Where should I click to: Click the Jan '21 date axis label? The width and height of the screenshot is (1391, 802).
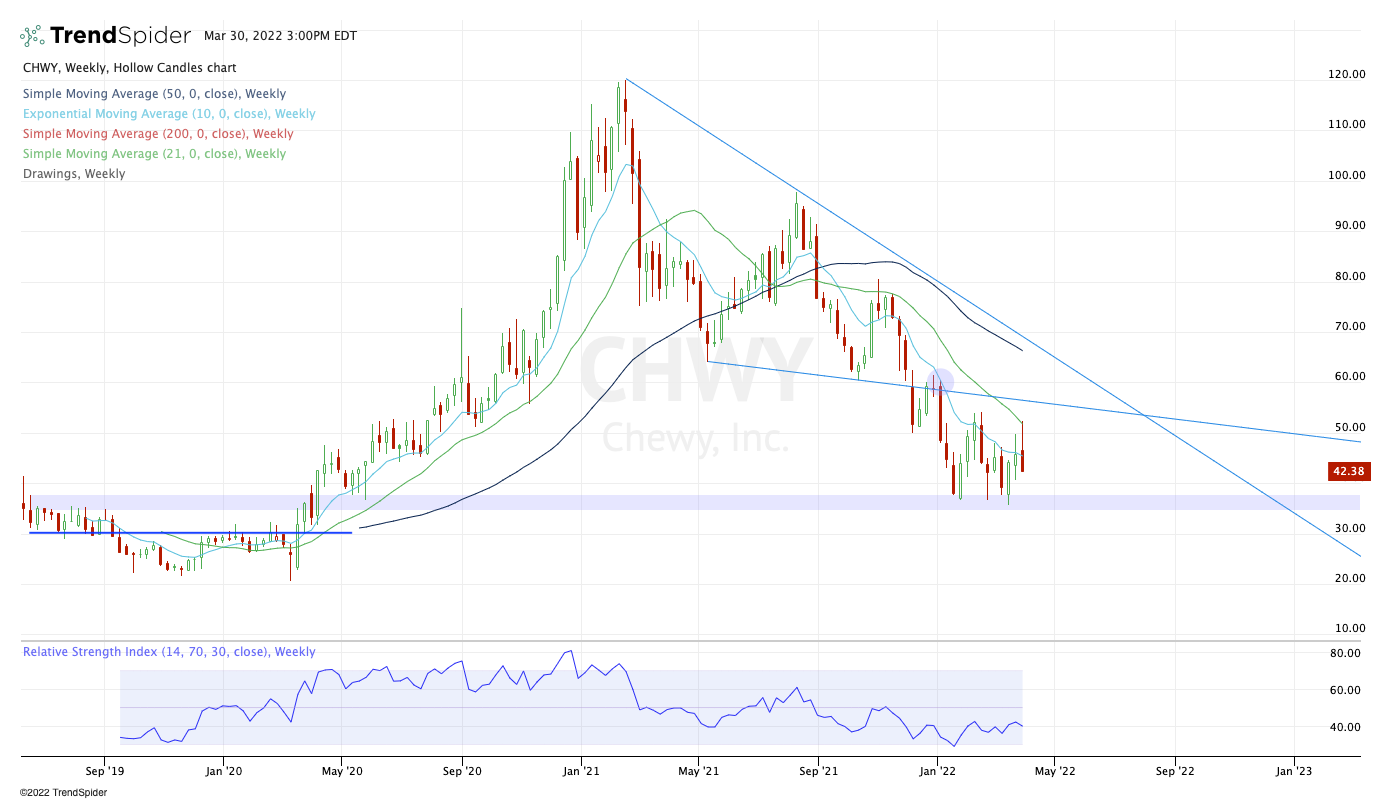[580, 772]
